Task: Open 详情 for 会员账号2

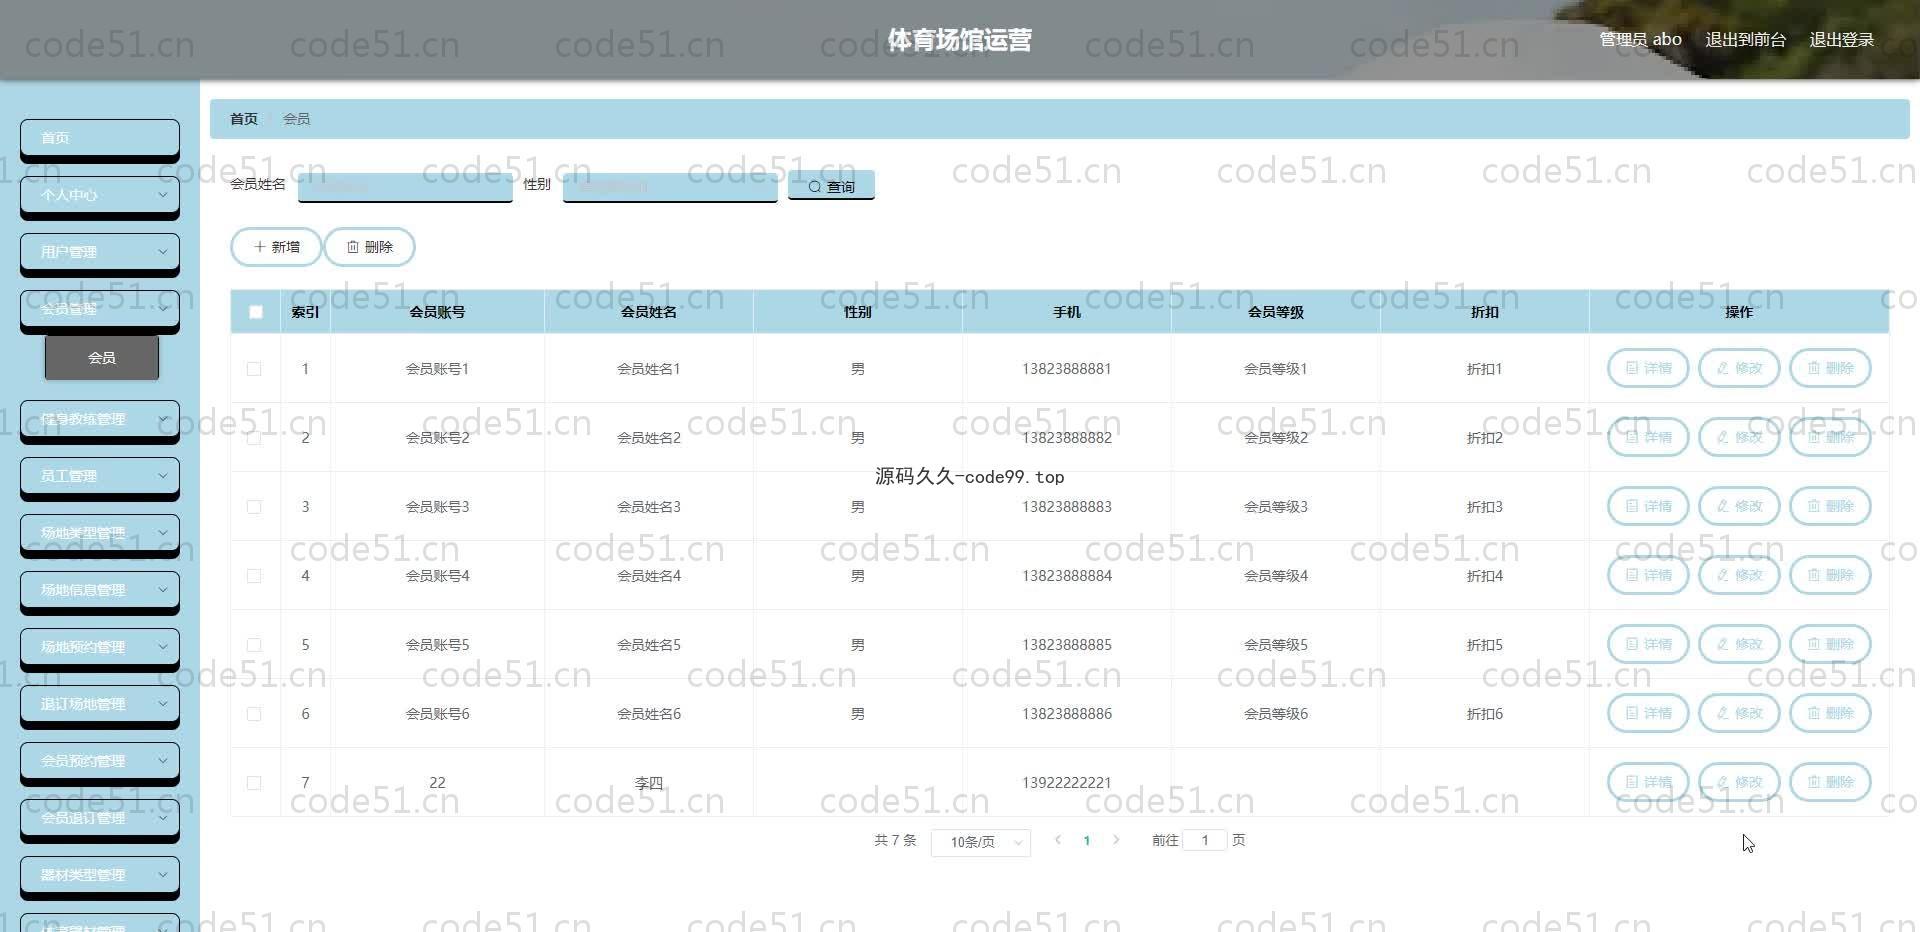Action: tap(1647, 437)
